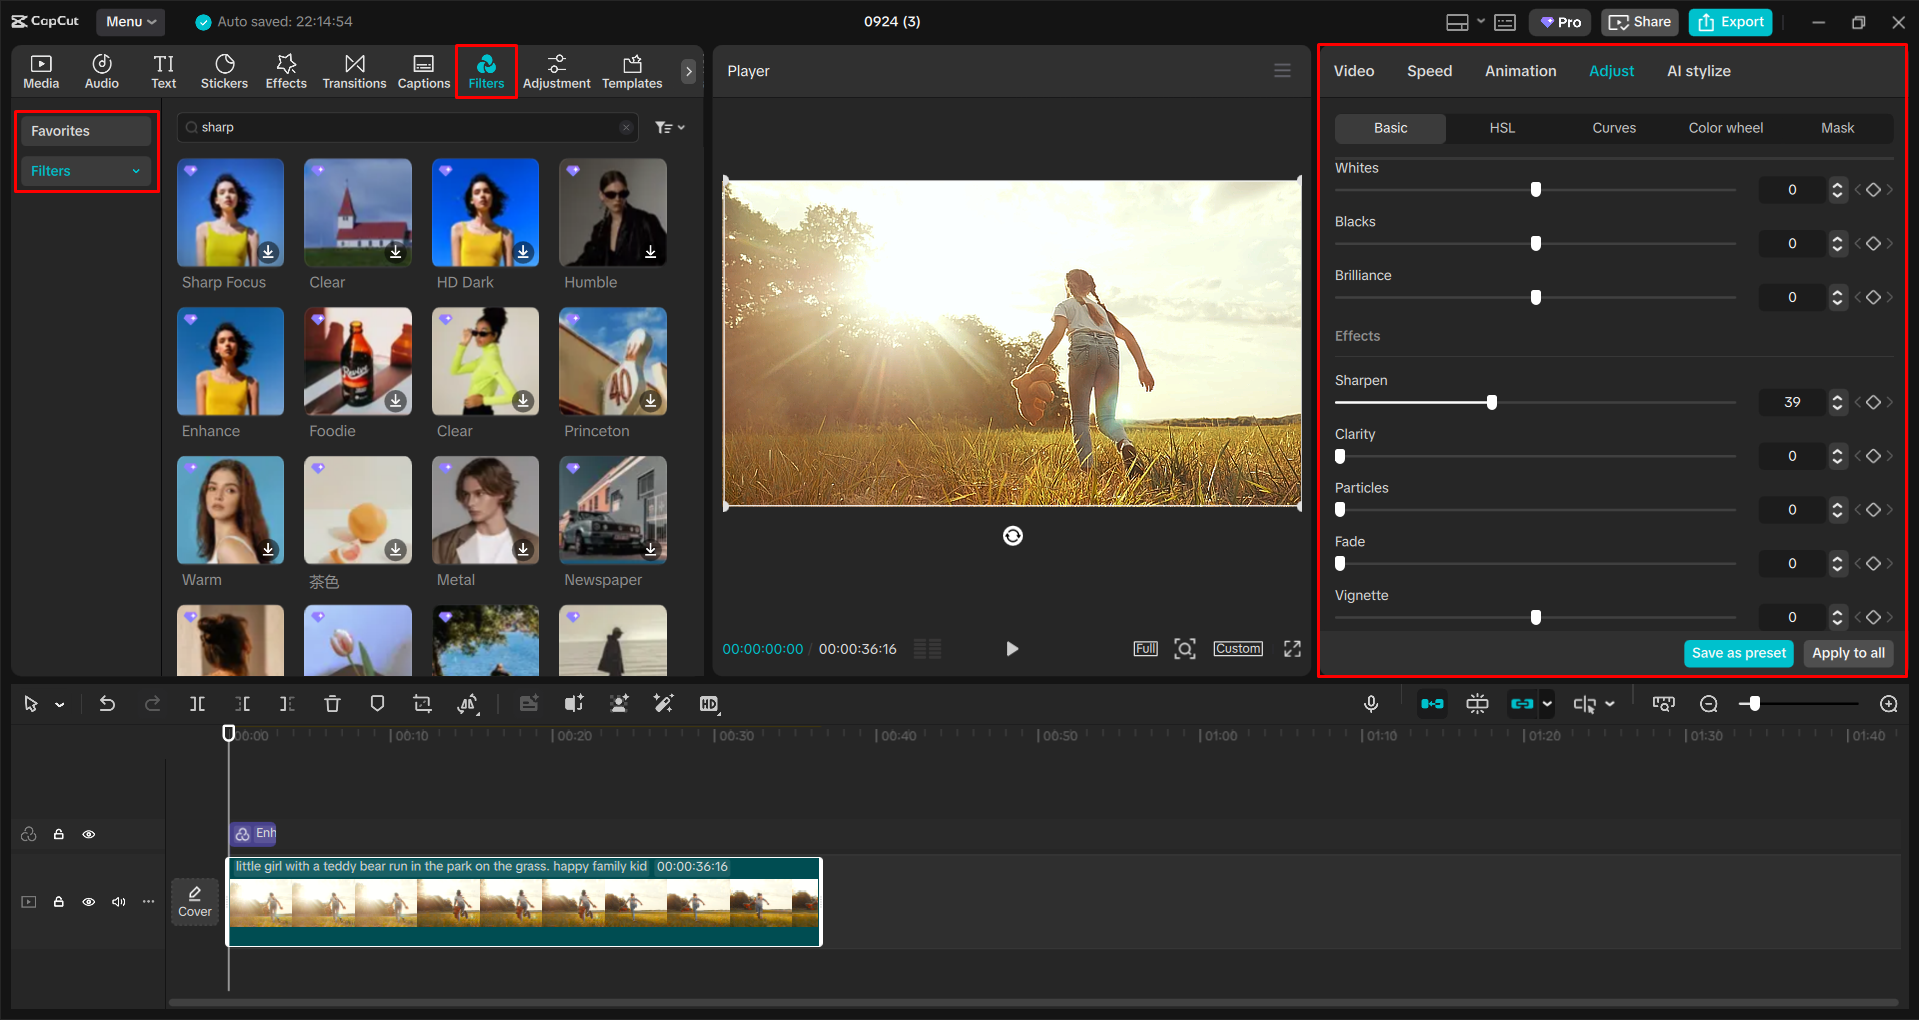The image size is (1919, 1020).
Task: Save current adjustments as preset
Action: 1738,653
